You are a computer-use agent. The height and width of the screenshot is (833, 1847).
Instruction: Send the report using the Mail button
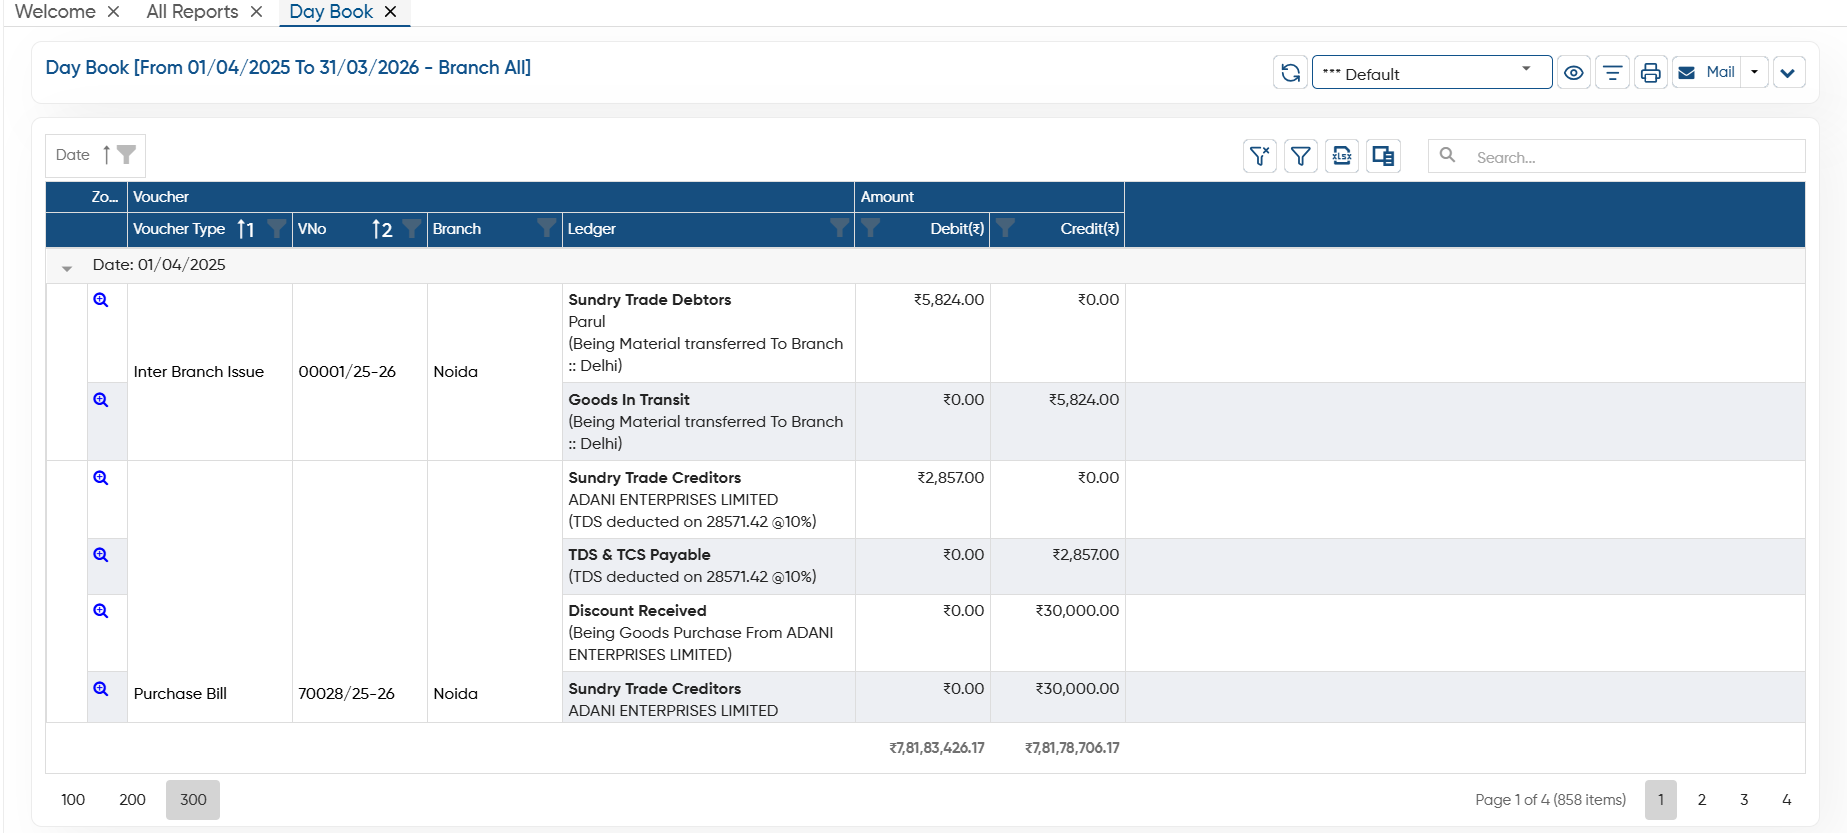[1707, 73]
